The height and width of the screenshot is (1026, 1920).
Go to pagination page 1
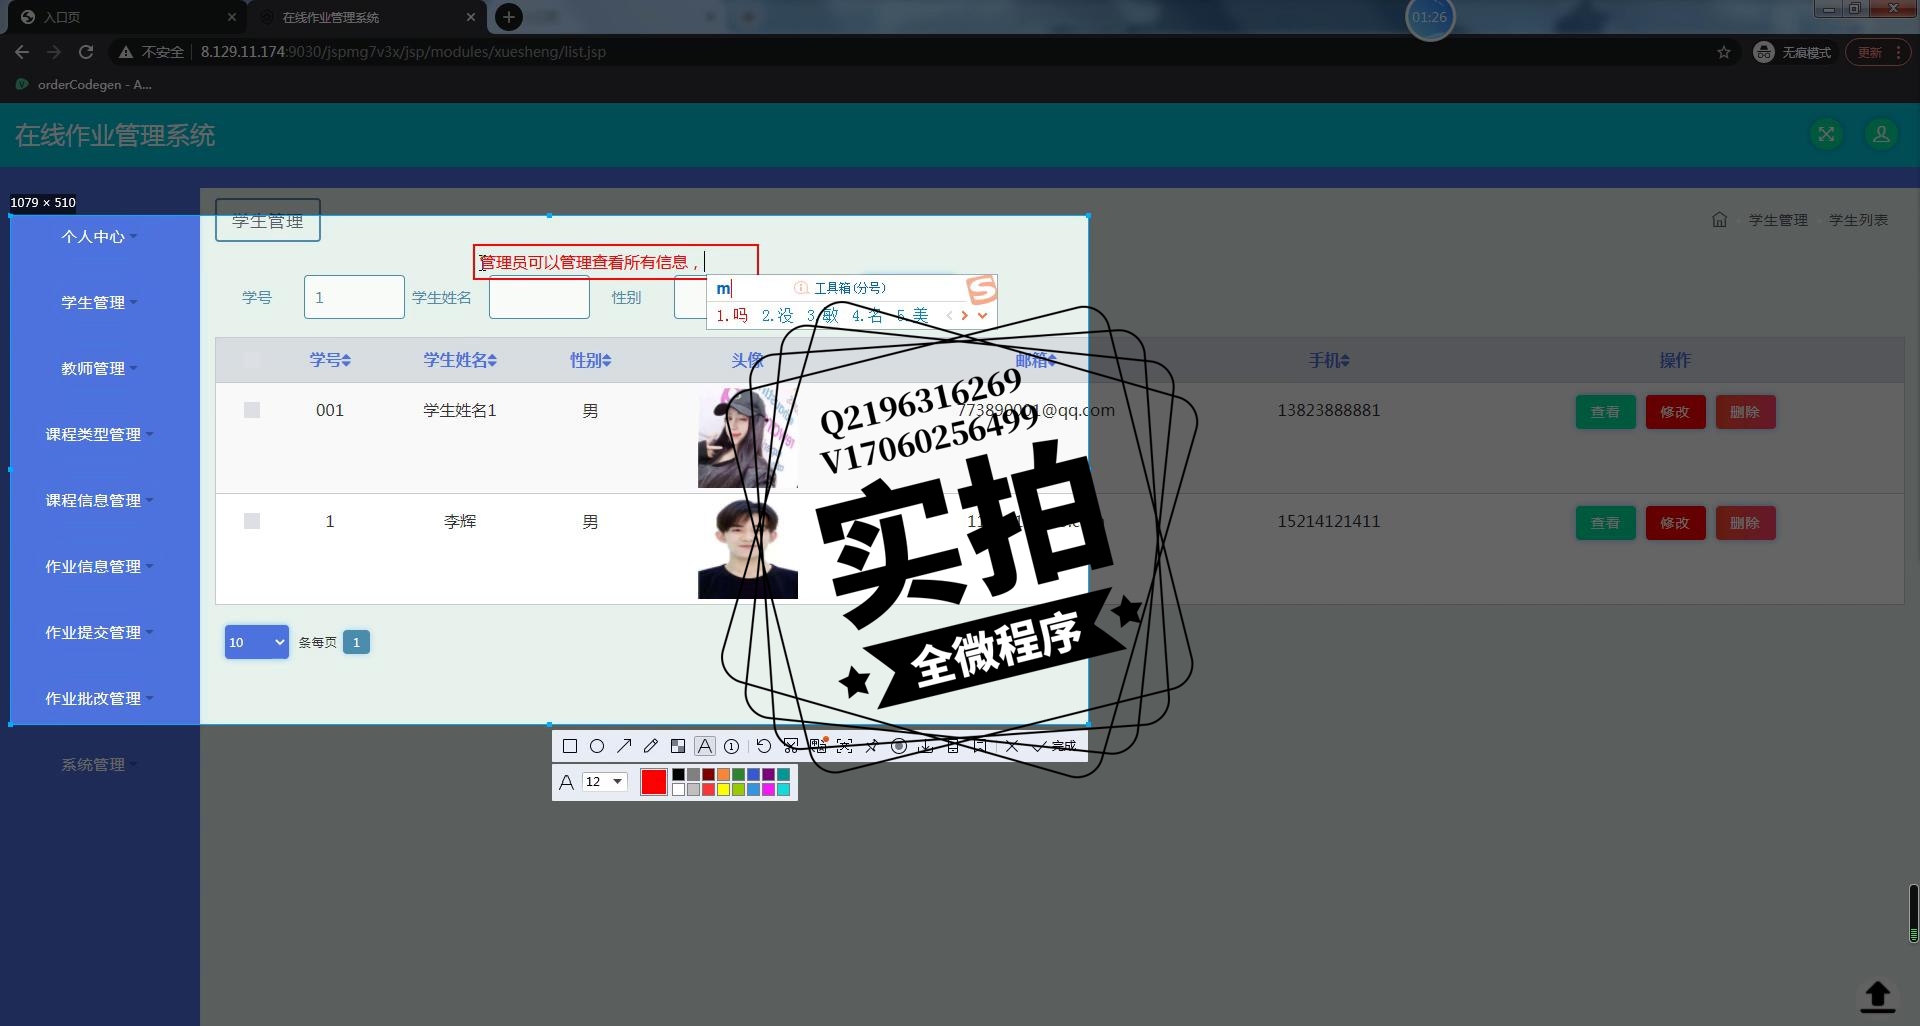(356, 642)
